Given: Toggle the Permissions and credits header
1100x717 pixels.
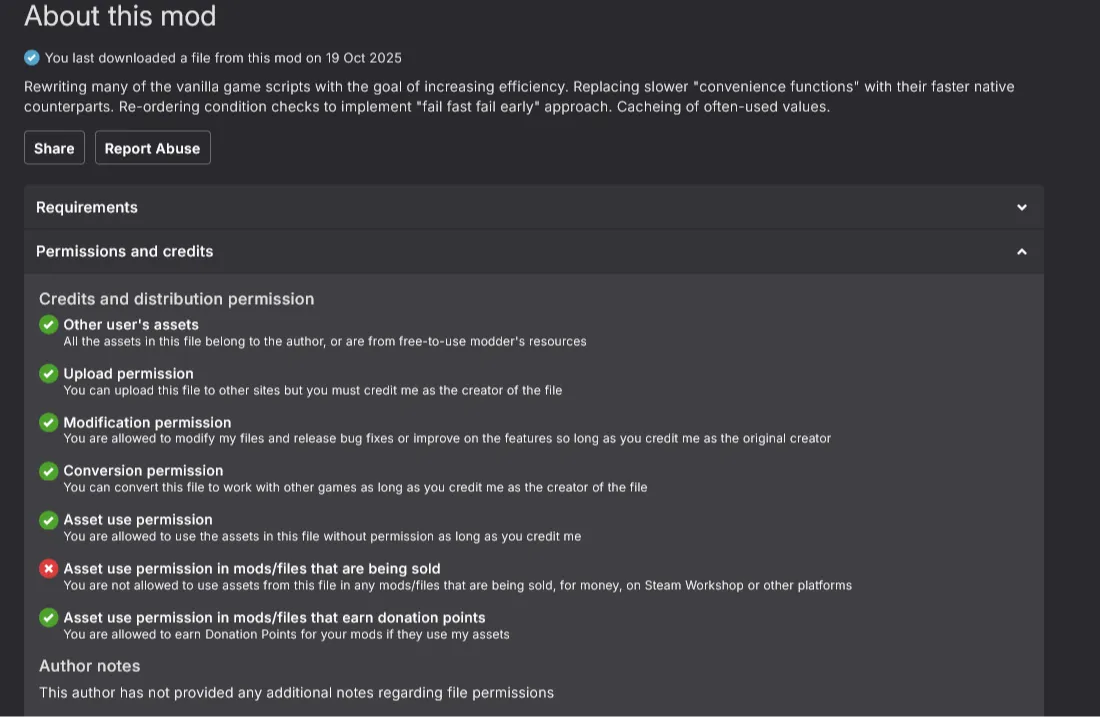Looking at the screenshot, I should (x=125, y=251).
